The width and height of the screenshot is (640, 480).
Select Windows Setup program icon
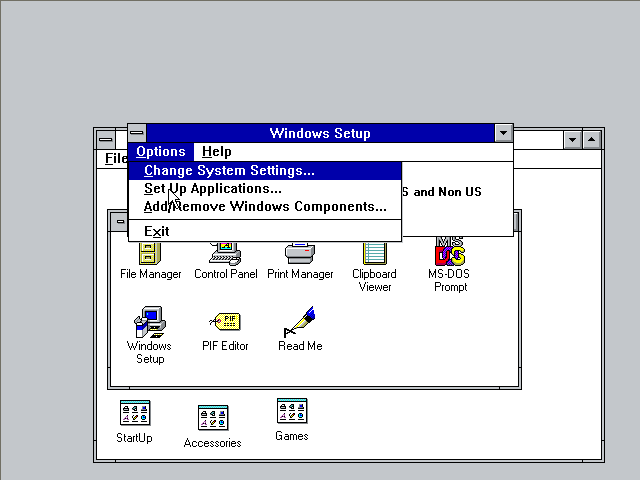tap(150, 335)
